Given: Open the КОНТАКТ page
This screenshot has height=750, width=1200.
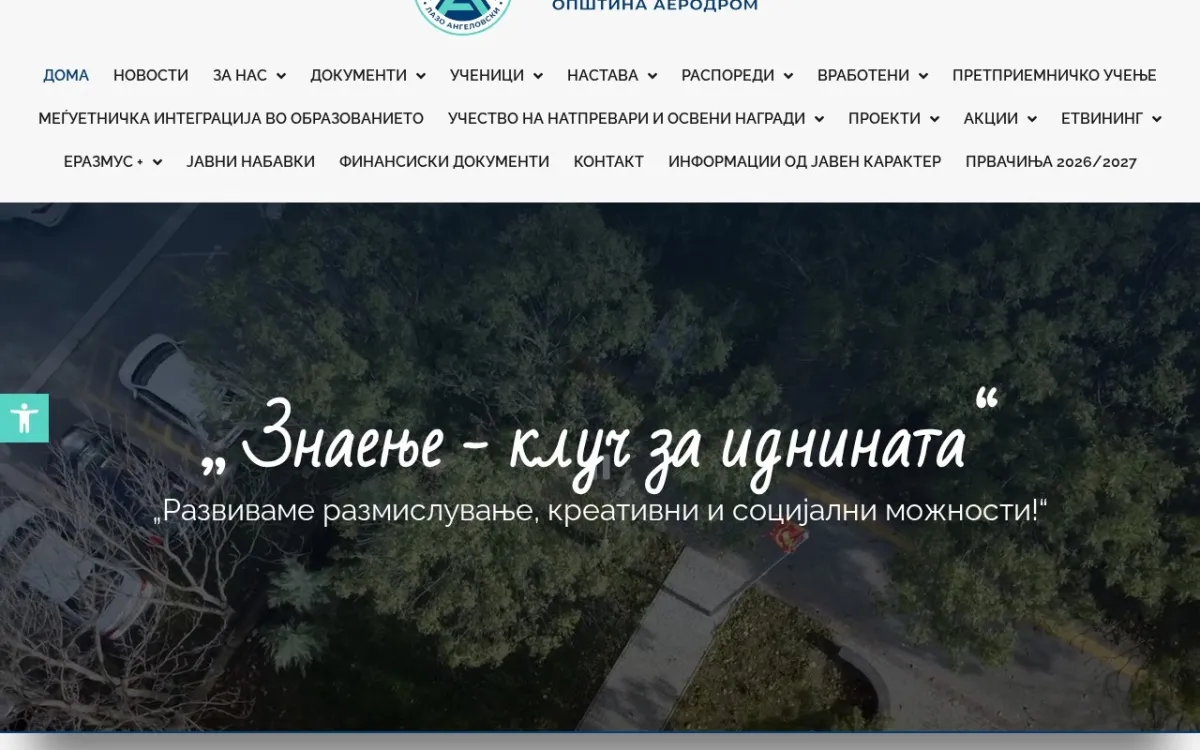Looking at the screenshot, I should 609,162.
